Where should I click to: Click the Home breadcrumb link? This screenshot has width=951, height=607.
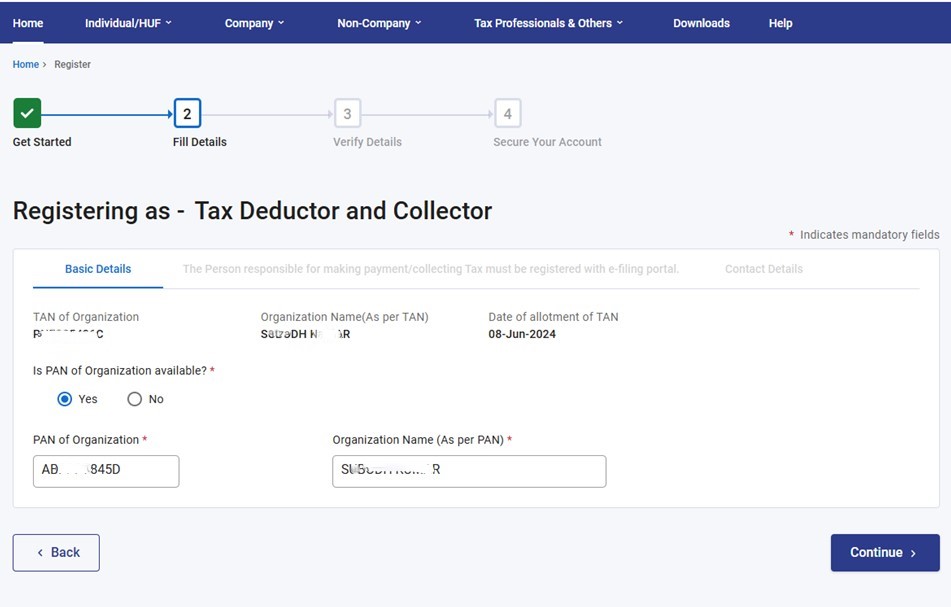[25, 64]
